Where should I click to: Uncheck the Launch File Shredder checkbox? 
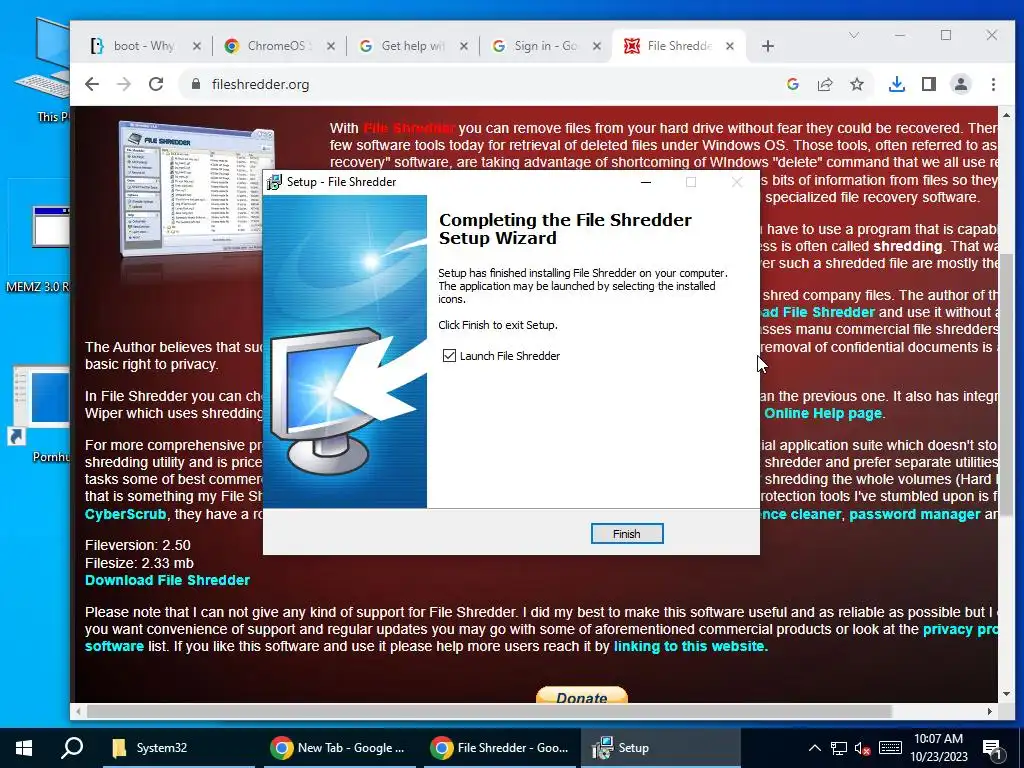[449, 355]
